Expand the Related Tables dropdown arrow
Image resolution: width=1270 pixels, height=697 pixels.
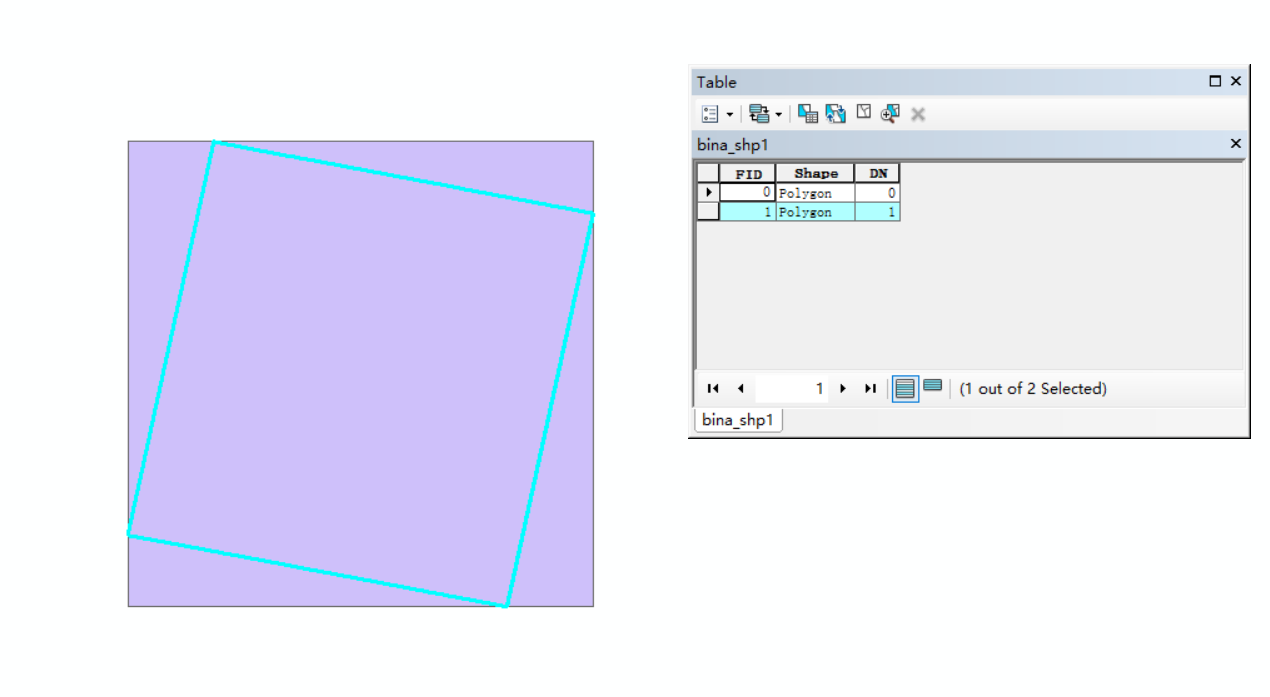point(778,114)
